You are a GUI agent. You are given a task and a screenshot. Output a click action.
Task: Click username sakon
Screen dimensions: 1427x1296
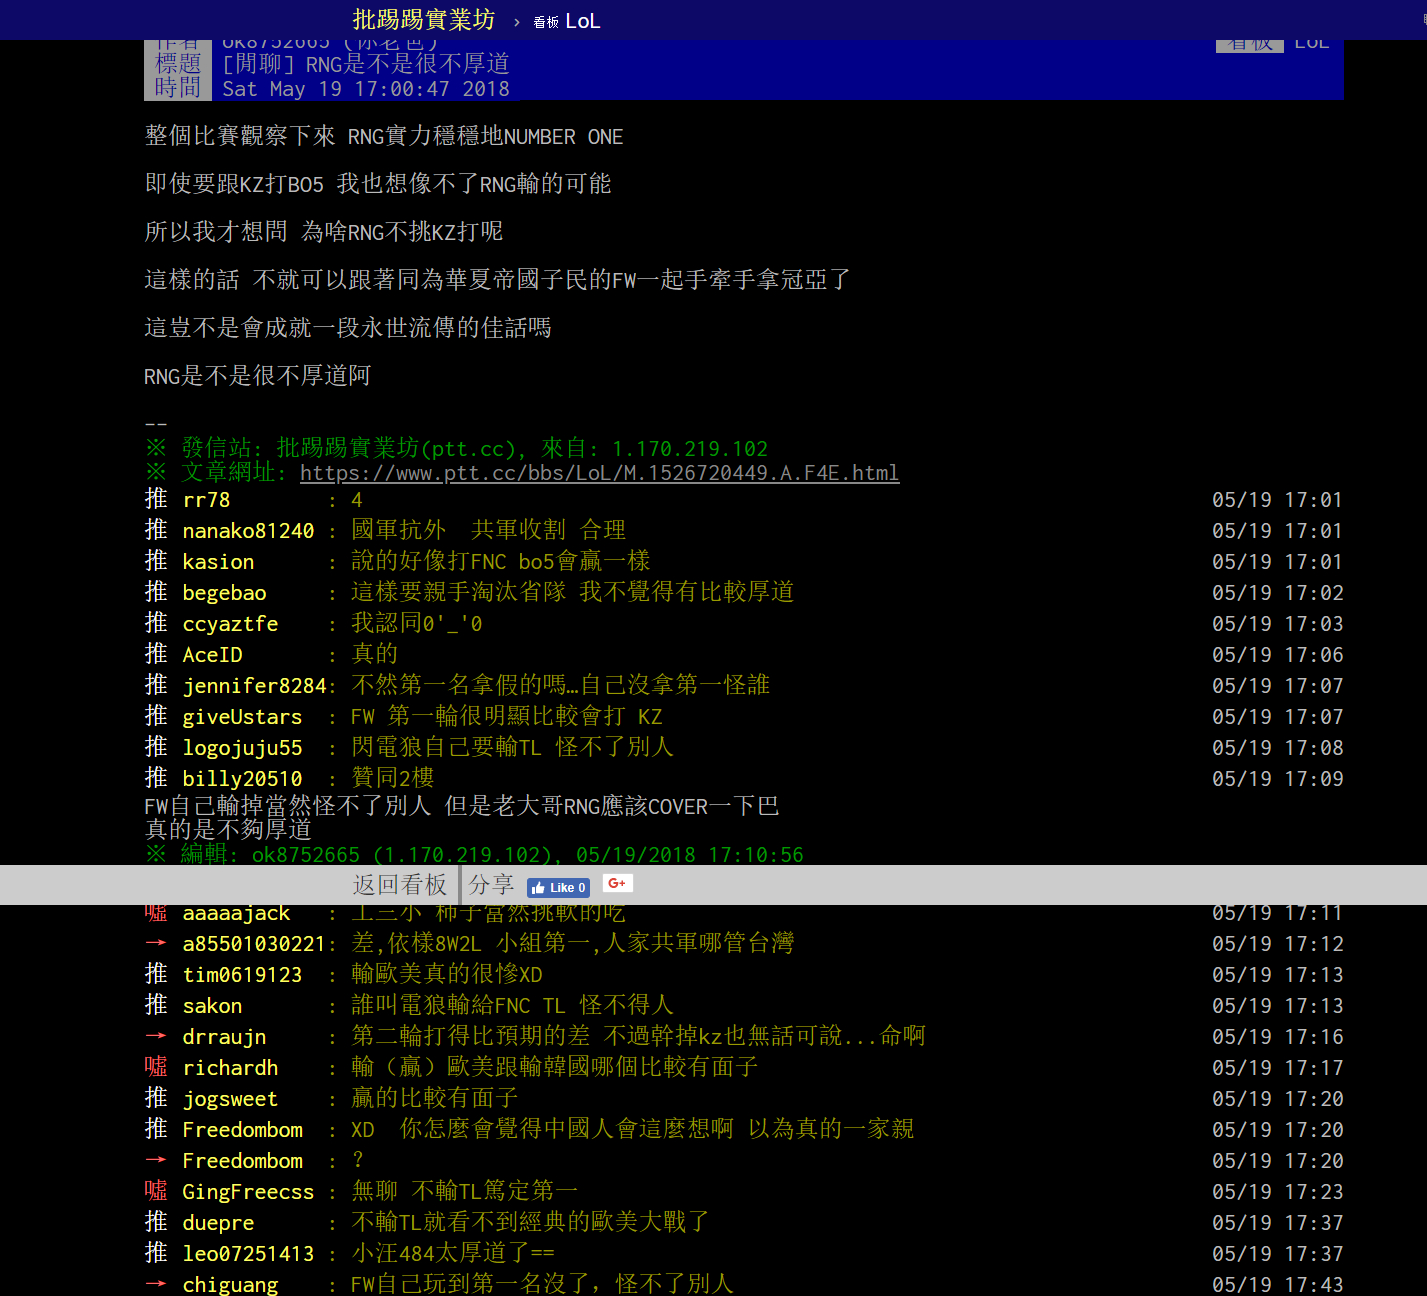tap(212, 1006)
